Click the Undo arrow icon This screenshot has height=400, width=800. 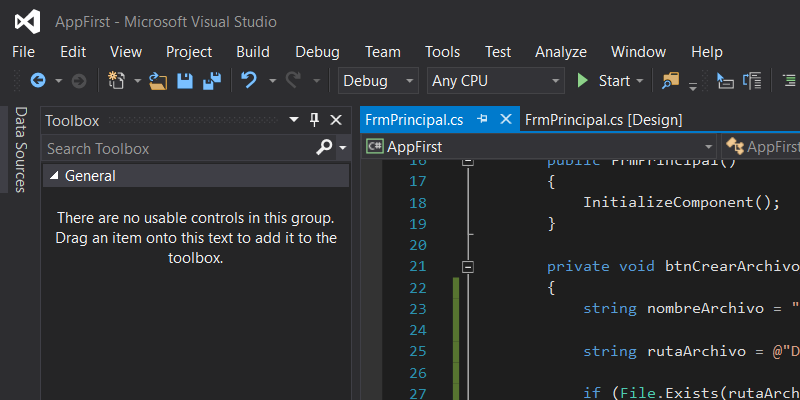pos(249,81)
